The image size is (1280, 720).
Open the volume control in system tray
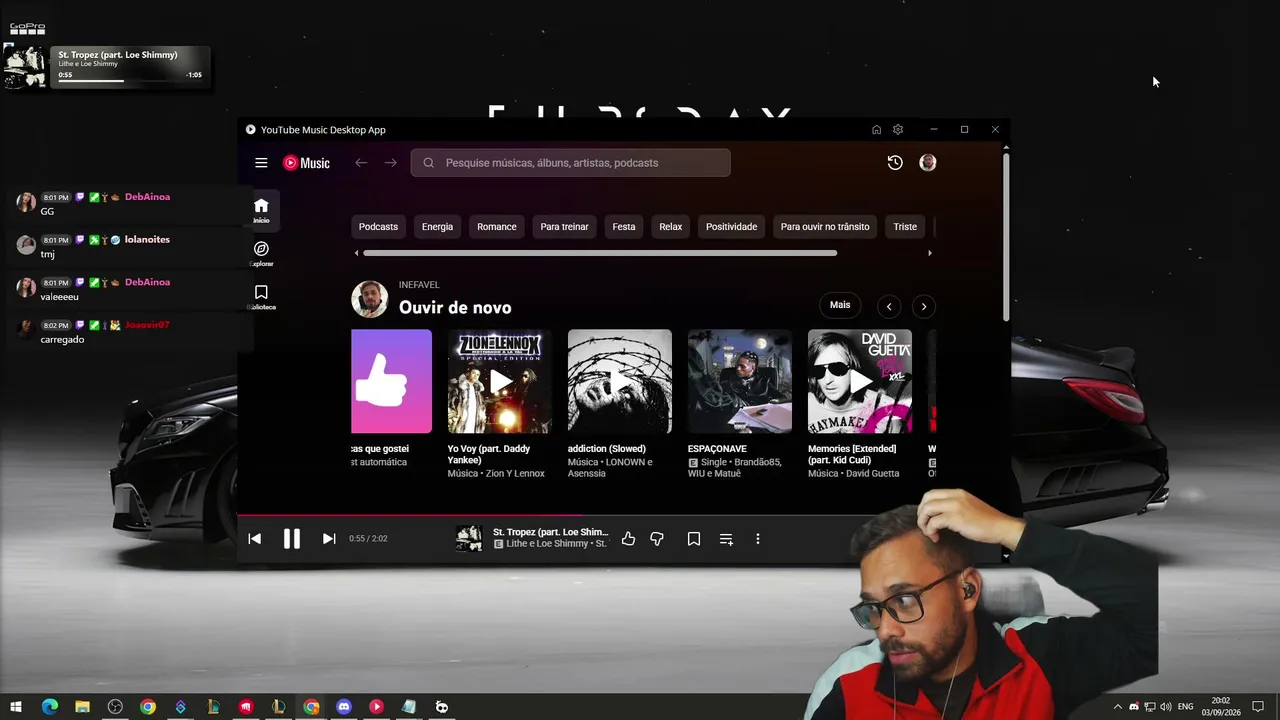tap(1166, 707)
